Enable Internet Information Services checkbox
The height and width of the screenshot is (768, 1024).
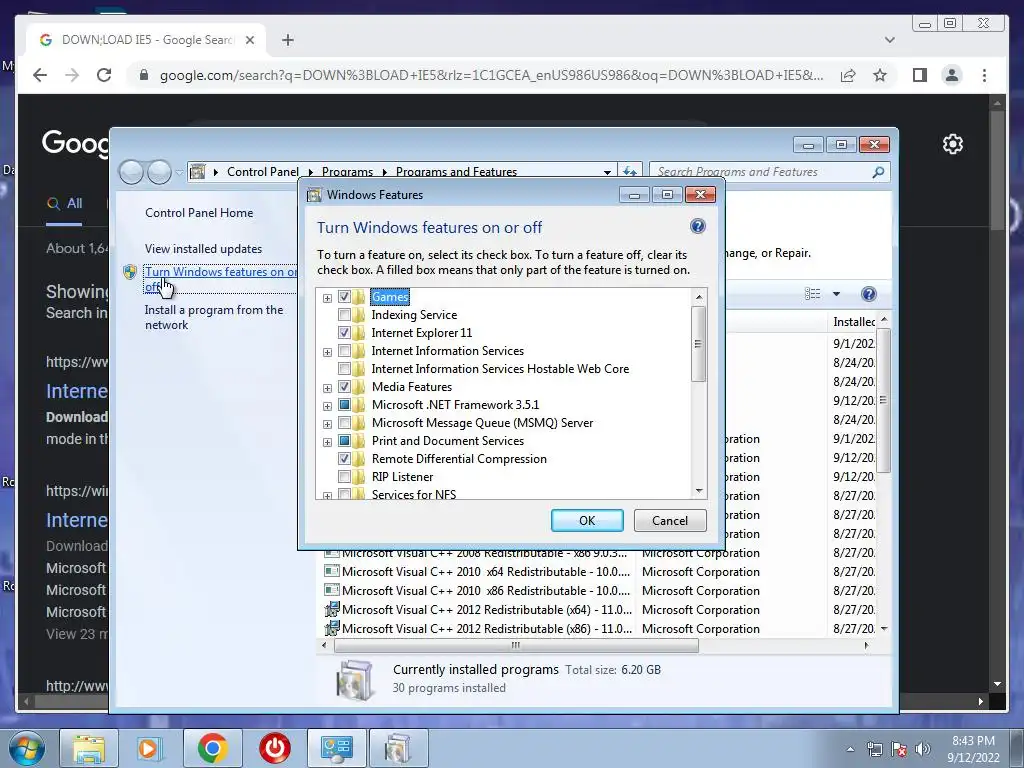[x=344, y=351]
